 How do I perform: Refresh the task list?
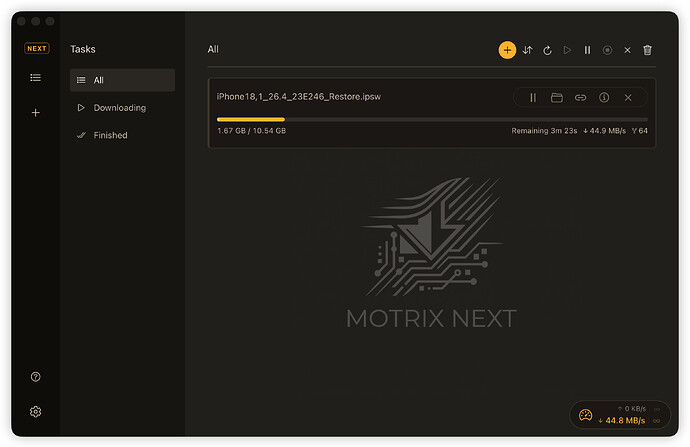[x=547, y=50]
